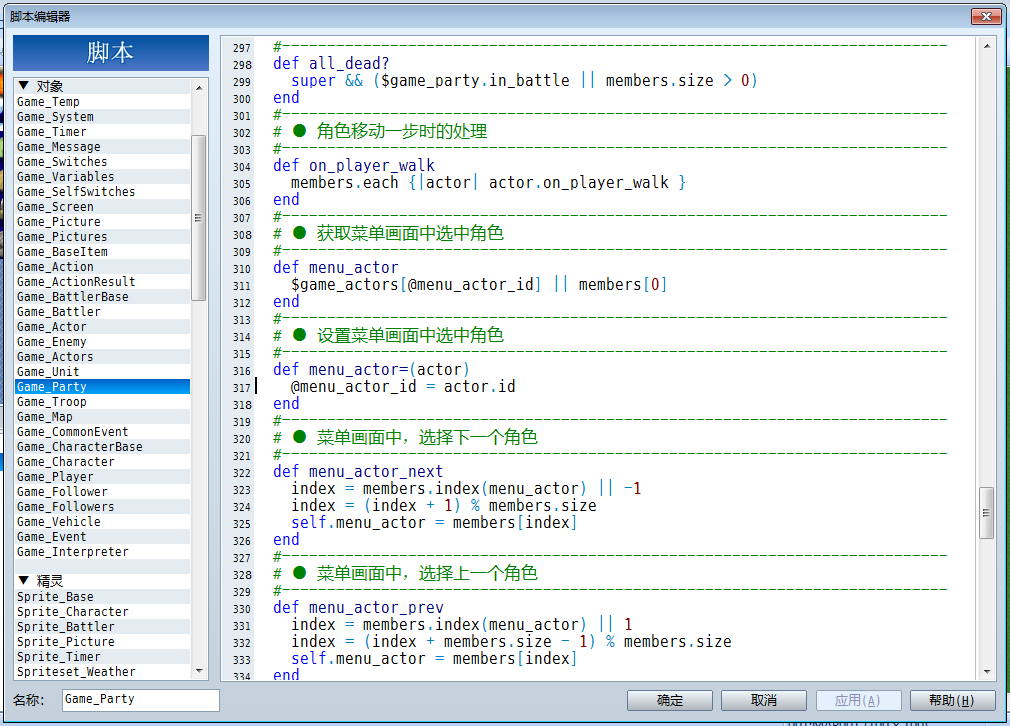The height and width of the screenshot is (726, 1010).
Task: Select highlighted Game_Party script
Action: point(102,387)
